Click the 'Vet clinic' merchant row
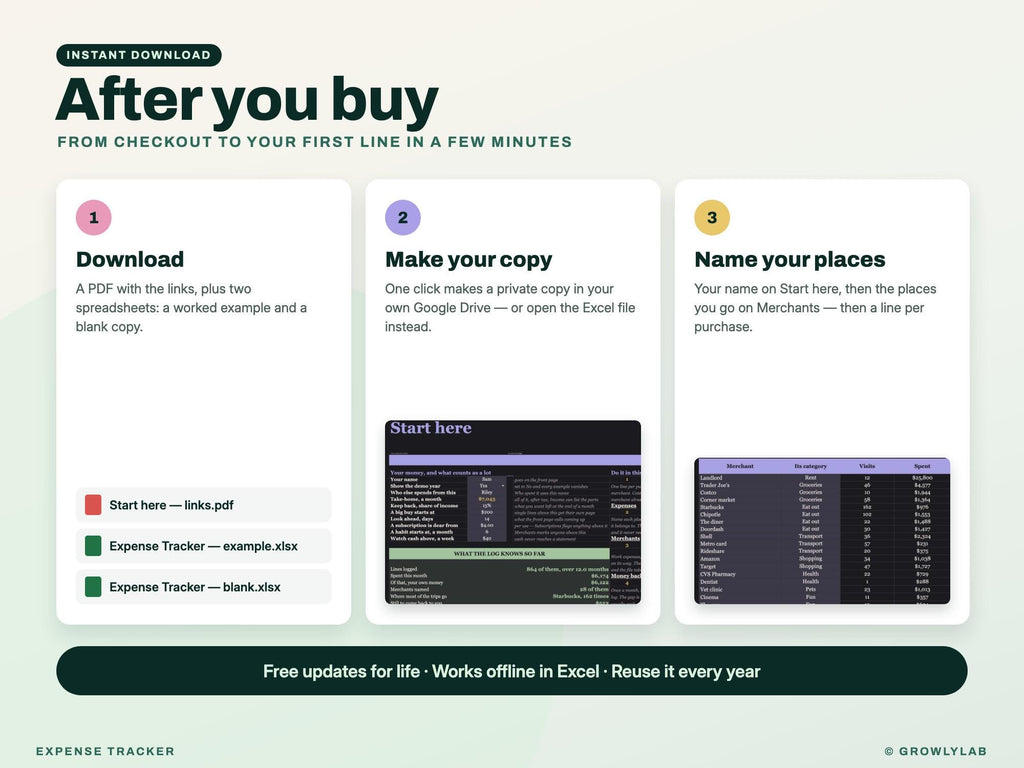The width and height of the screenshot is (1024, 768). pos(822,589)
